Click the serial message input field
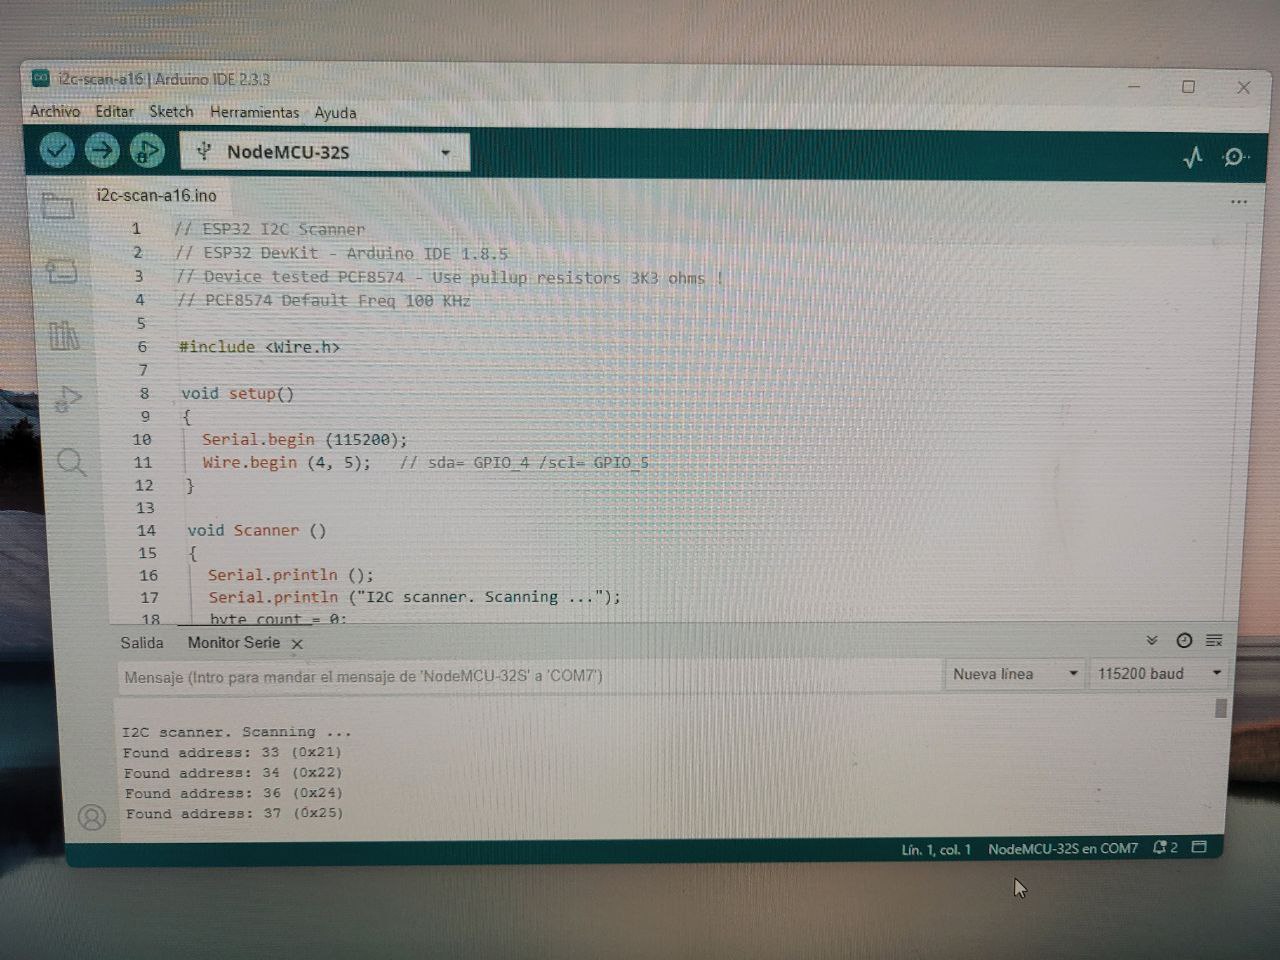1280x960 pixels. (528, 677)
